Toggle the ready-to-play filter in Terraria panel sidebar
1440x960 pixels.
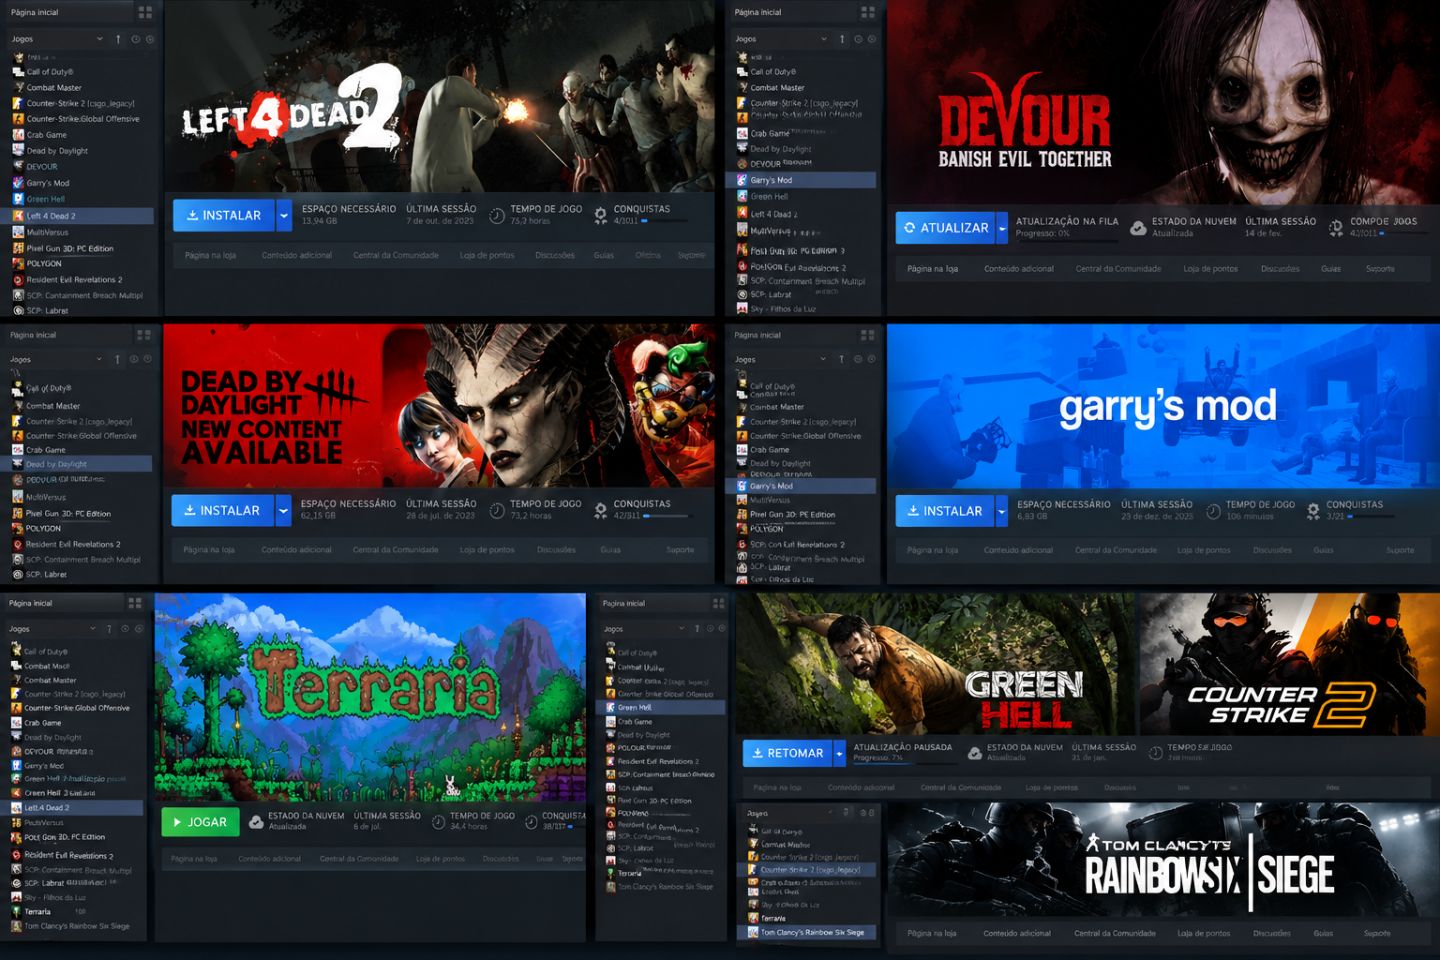pyautogui.click(x=139, y=629)
